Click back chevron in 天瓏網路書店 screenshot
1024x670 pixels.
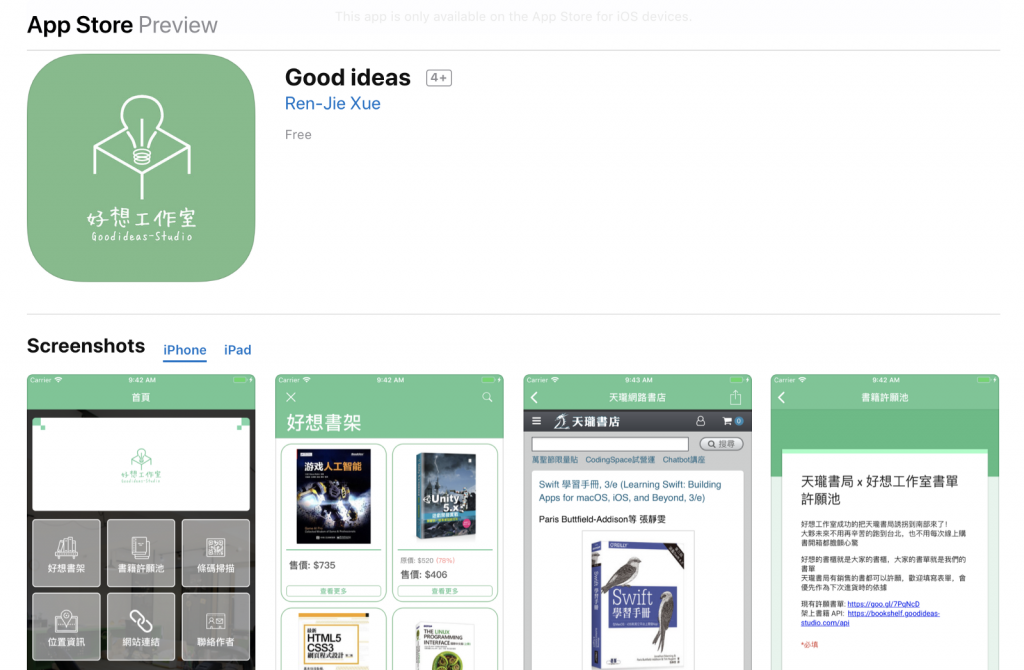[534, 397]
